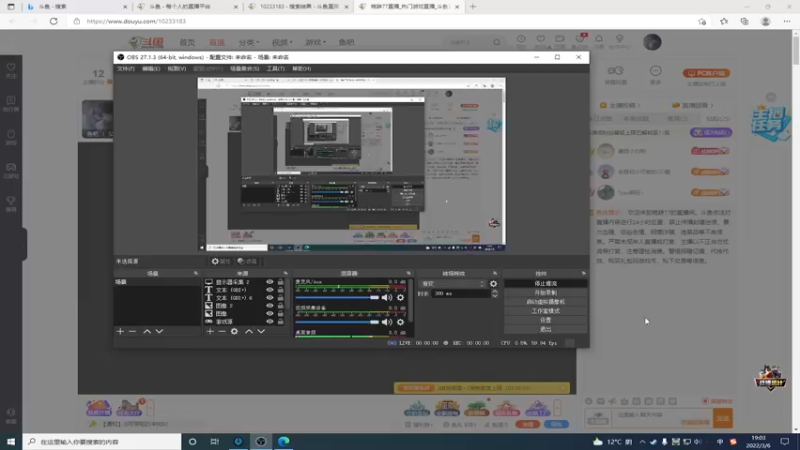Adjust the second mixer channel volume slider
Screen dimensions: 800x450
tap(337, 322)
